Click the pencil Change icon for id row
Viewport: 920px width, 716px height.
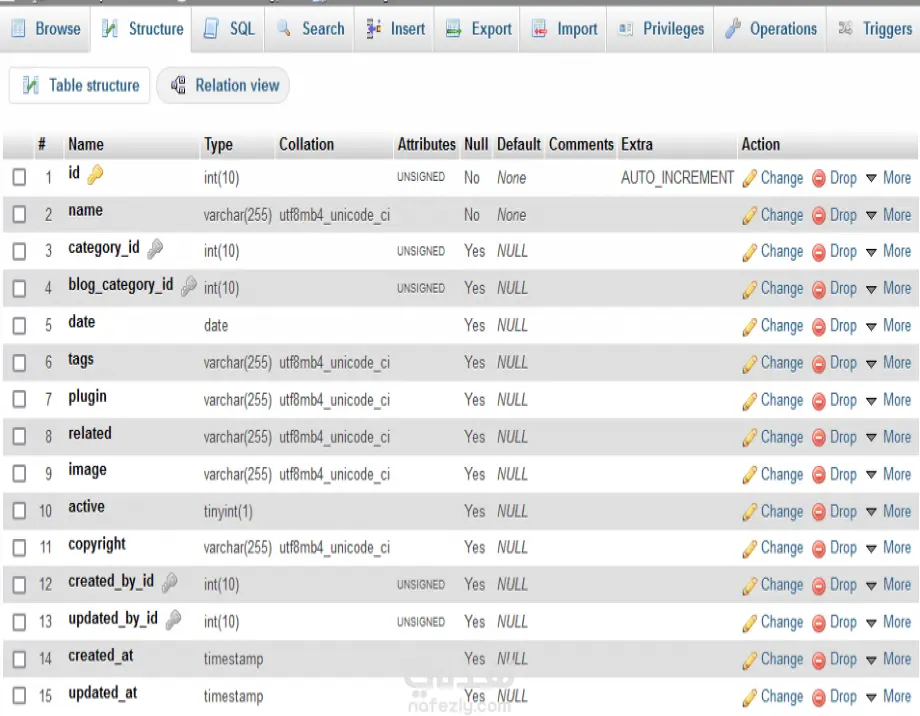[749, 178]
